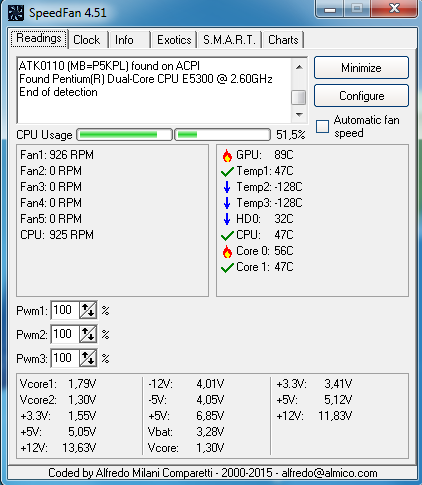Click the blue down arrow beside HD0
This screenshot has height=485, width=422.
coord(227,219)
